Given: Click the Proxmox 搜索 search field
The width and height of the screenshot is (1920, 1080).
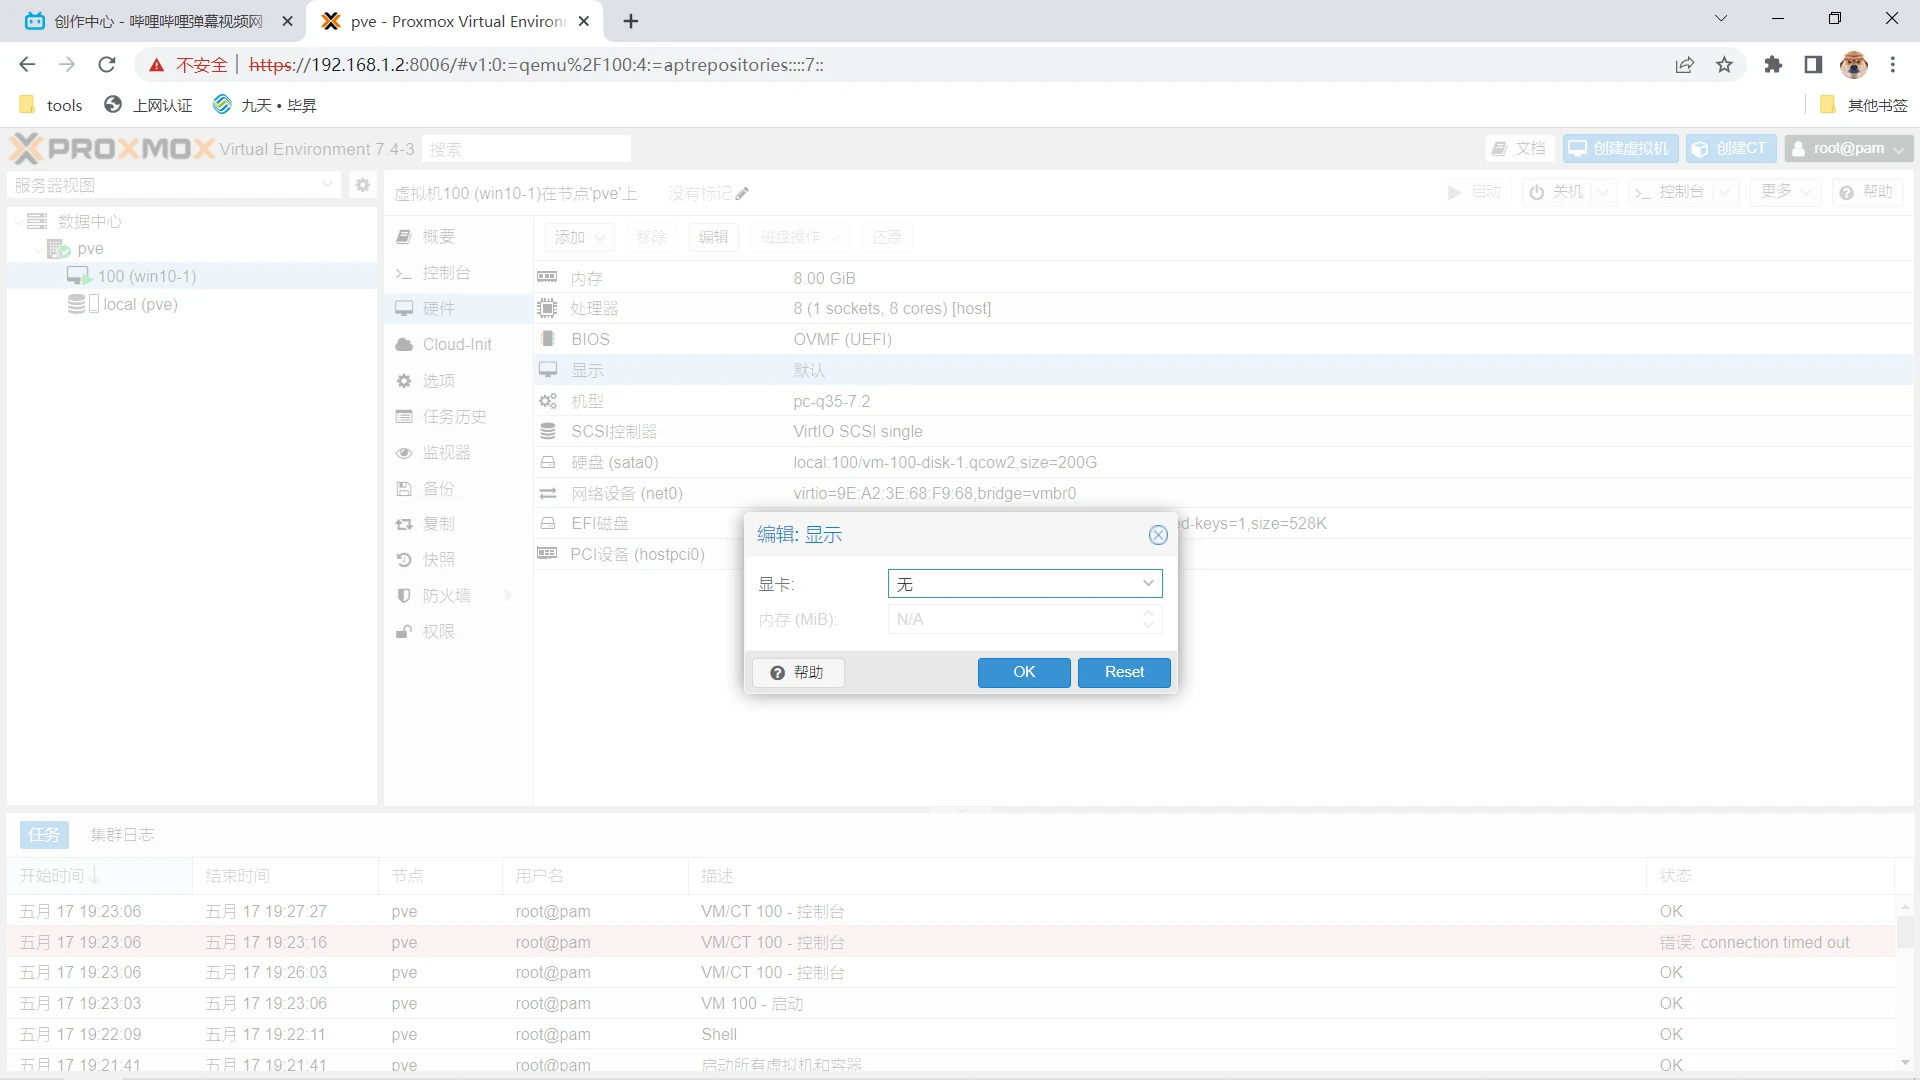Looking at the screenshot, I should [x=526, y=149].
